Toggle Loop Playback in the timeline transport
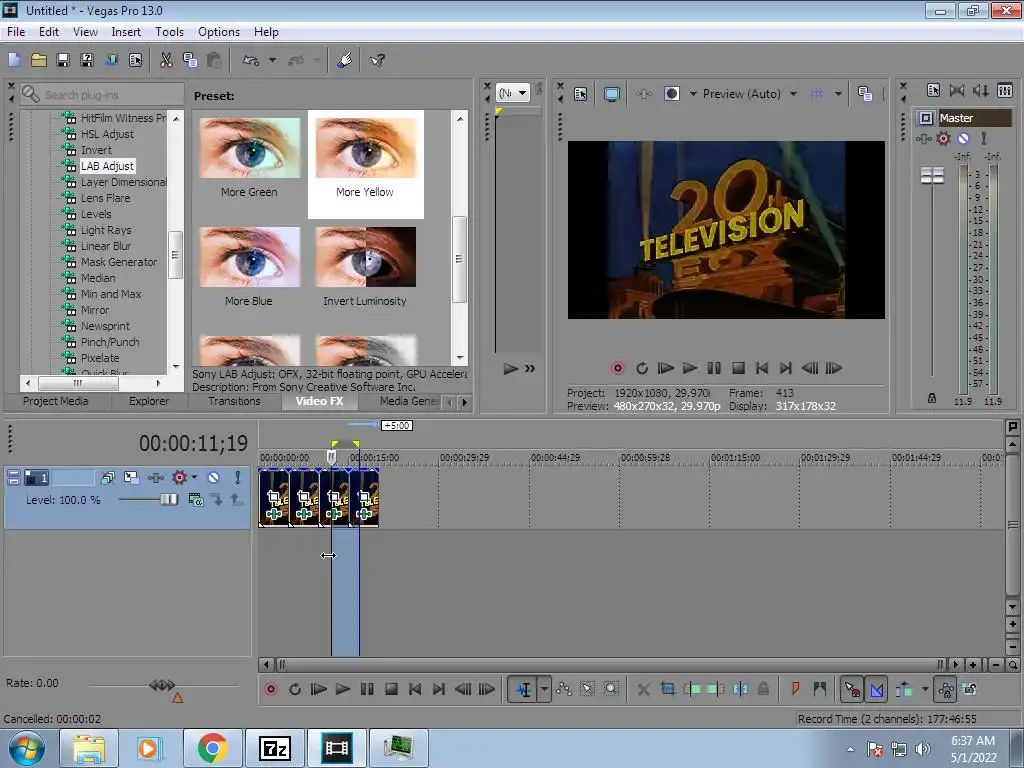This screenshot has width=1024, height=768. pyautogui.click(x=295, y=689)
